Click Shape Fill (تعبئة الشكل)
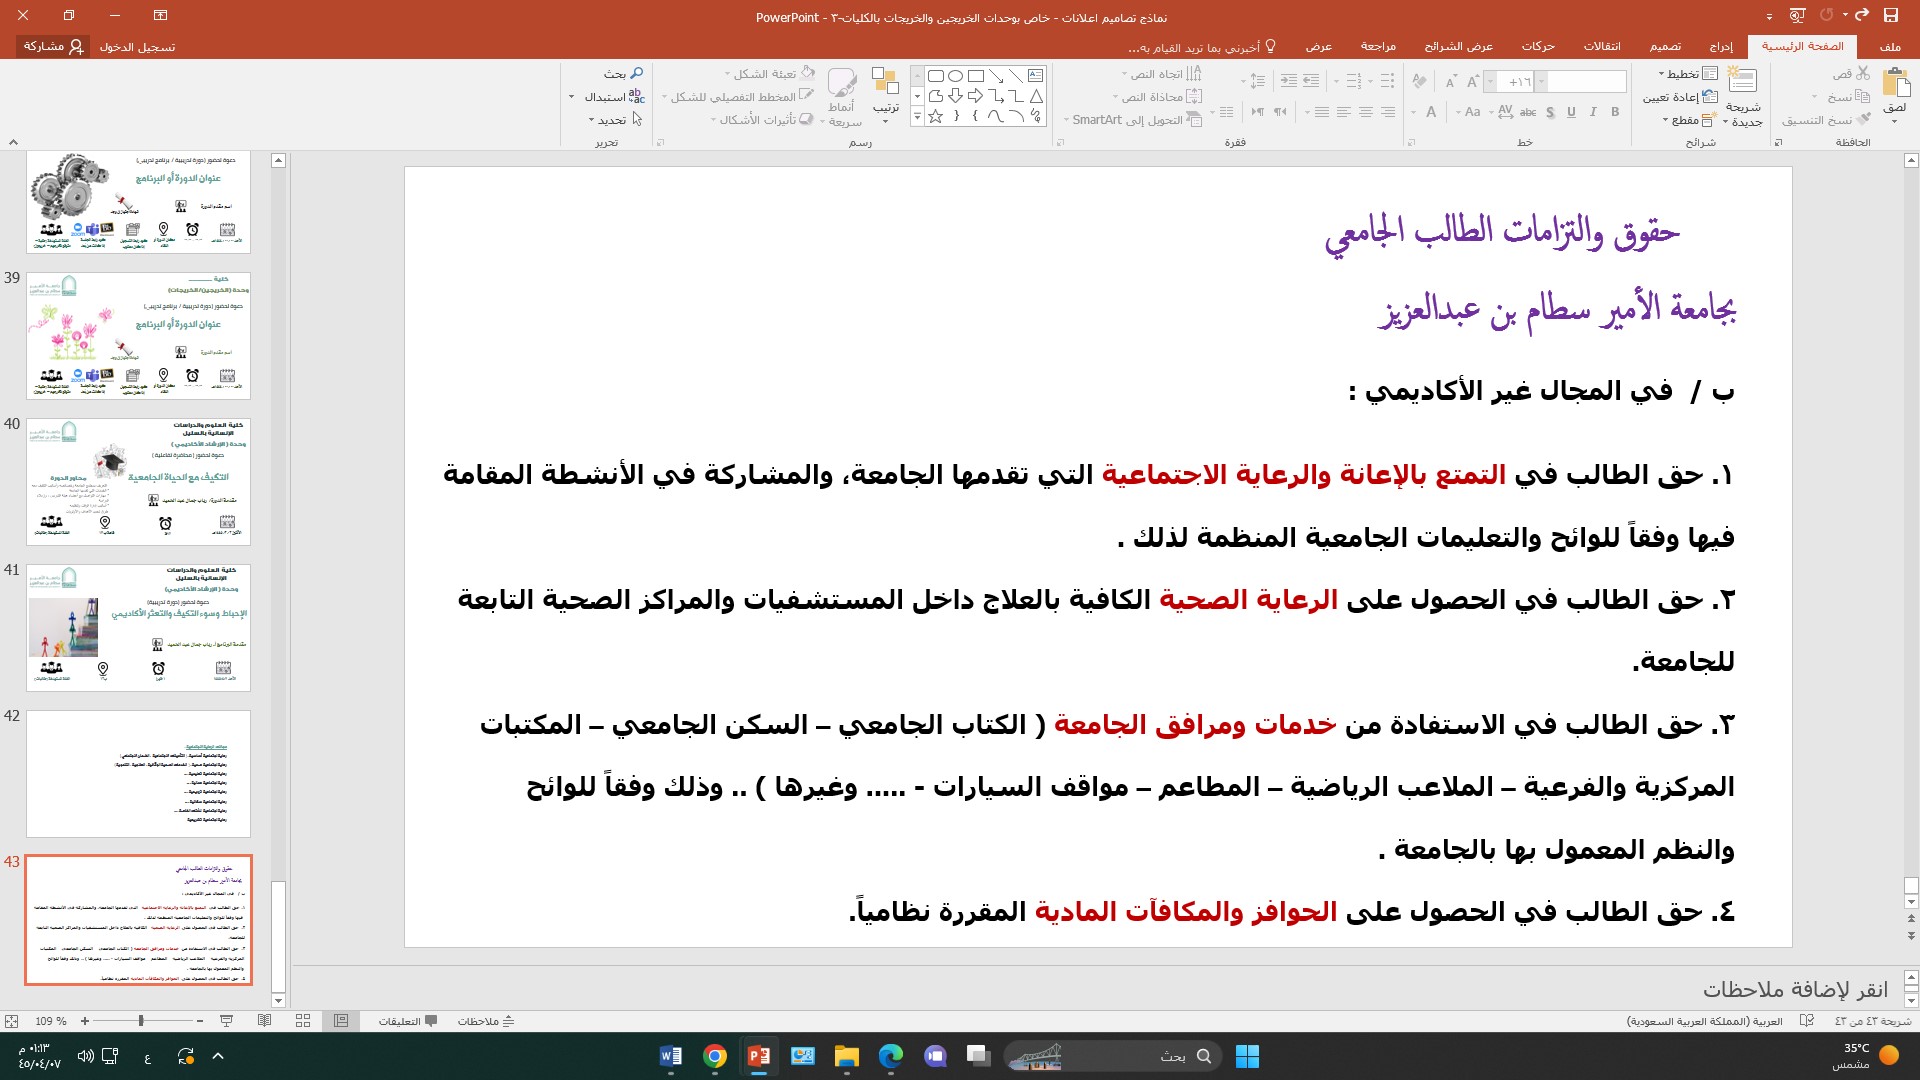 [770, 74]
